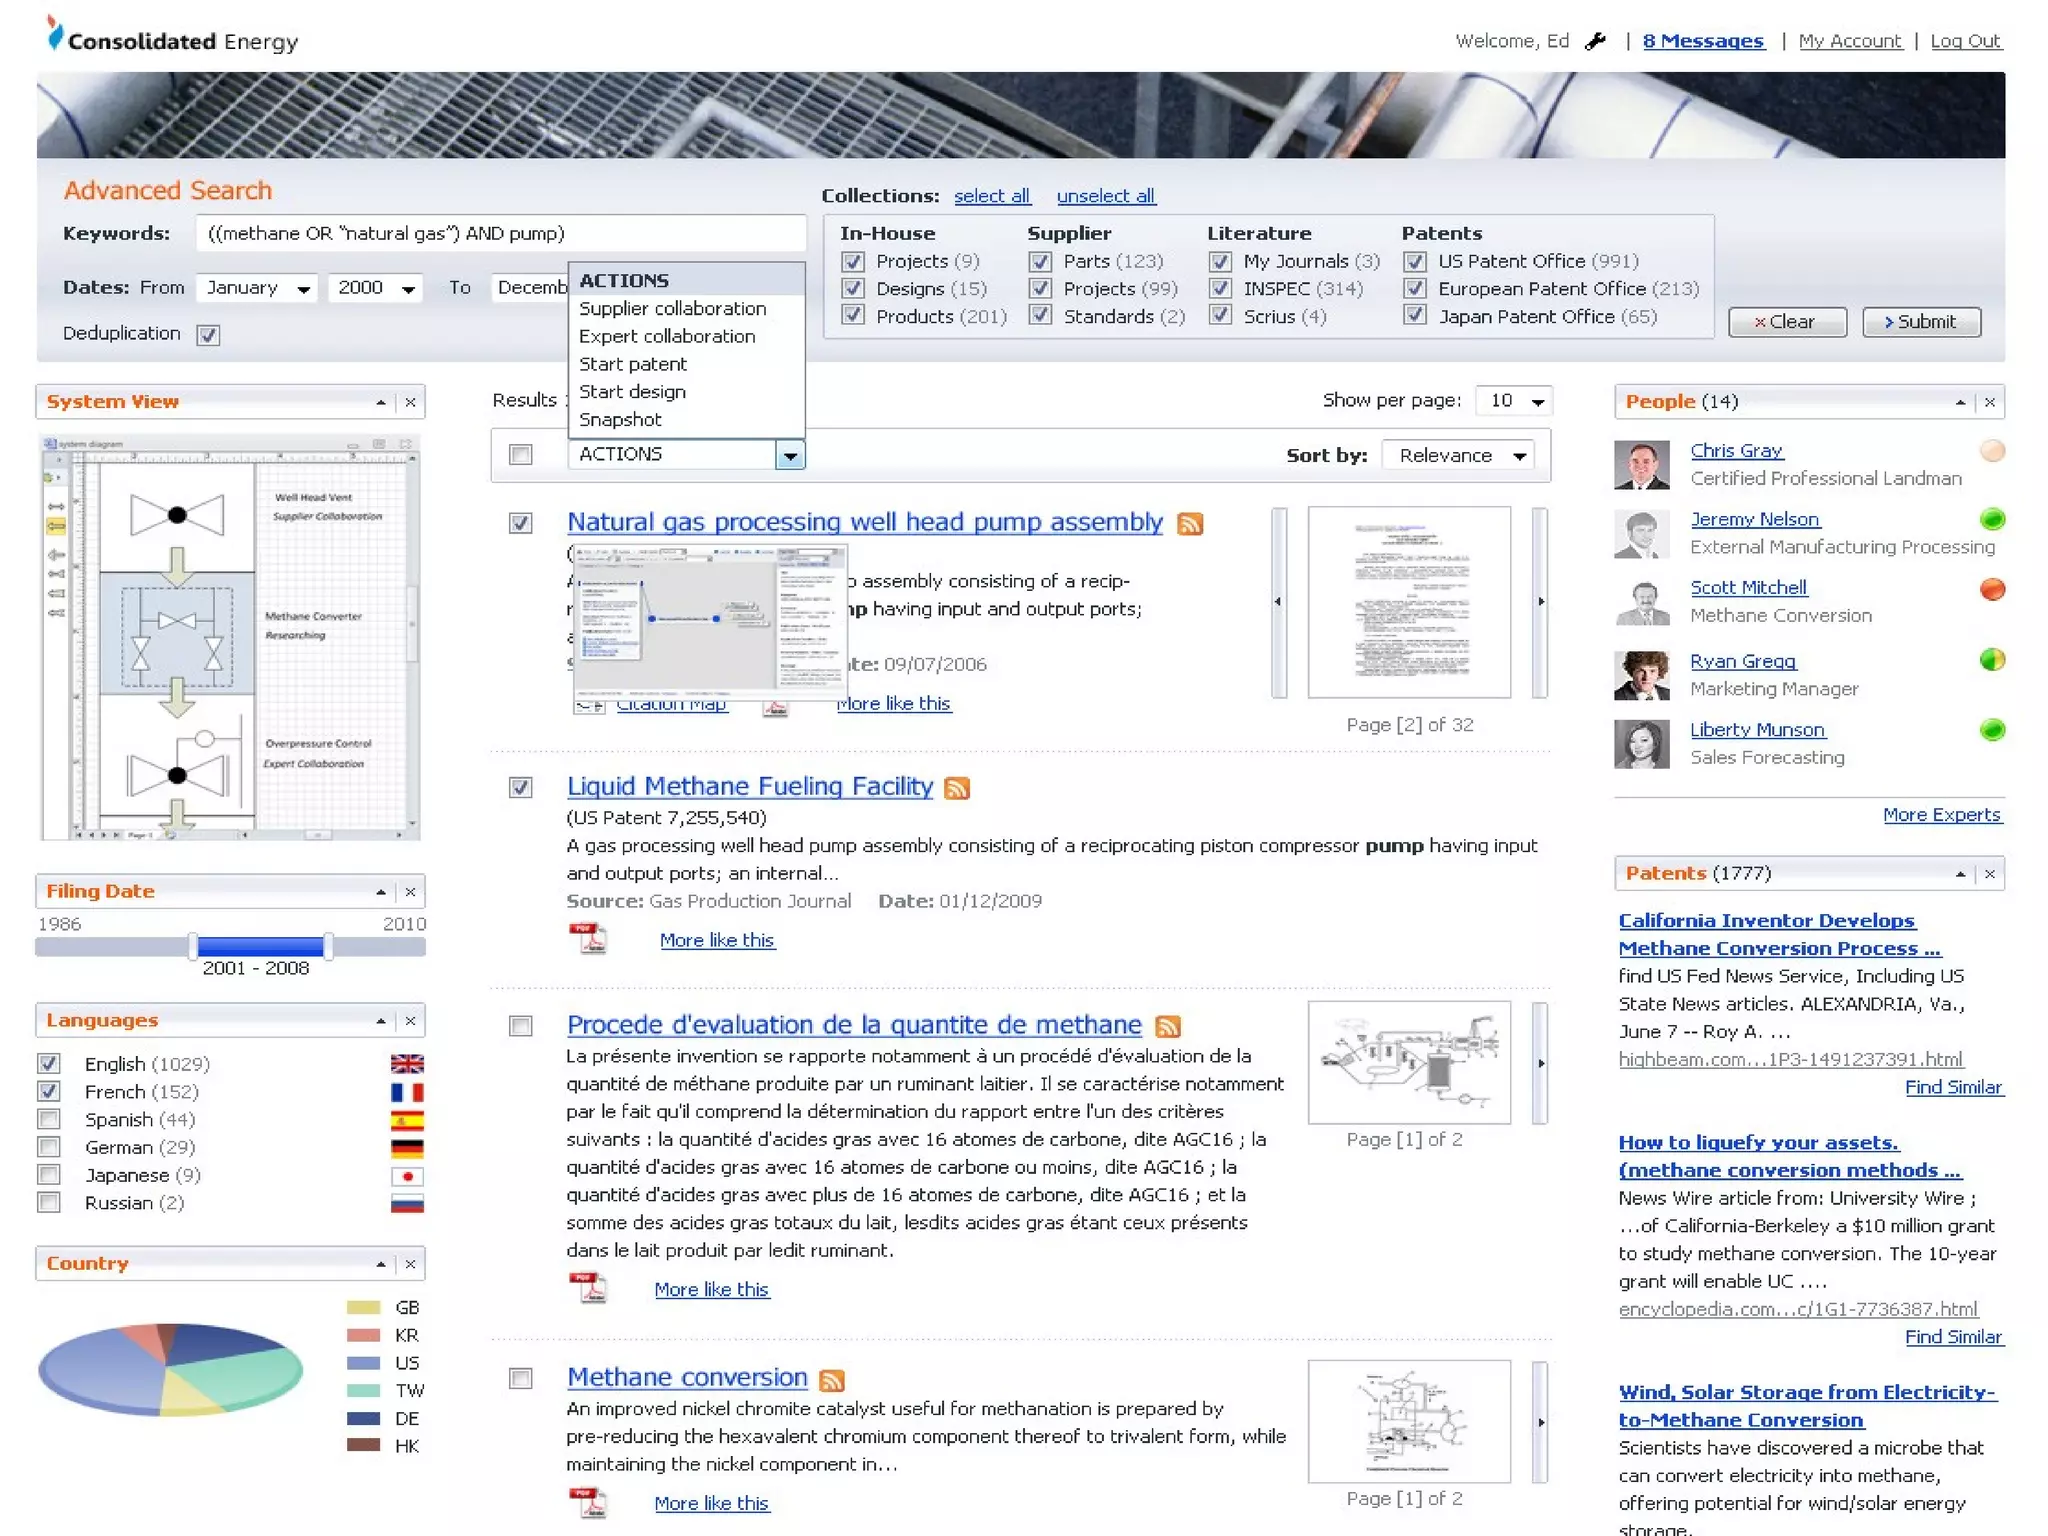Click RSS feed icon next to Liquid Methane Fueling Facility

(x=957, y=788)
